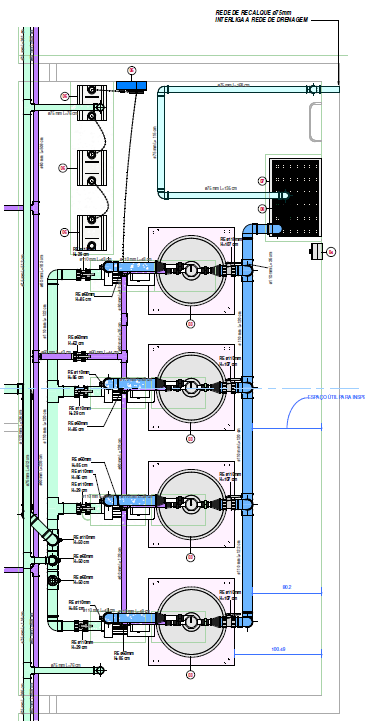Select the bottom-most circular filter tank
Viewport: 365px width, 727px height.
coord(191,621)
